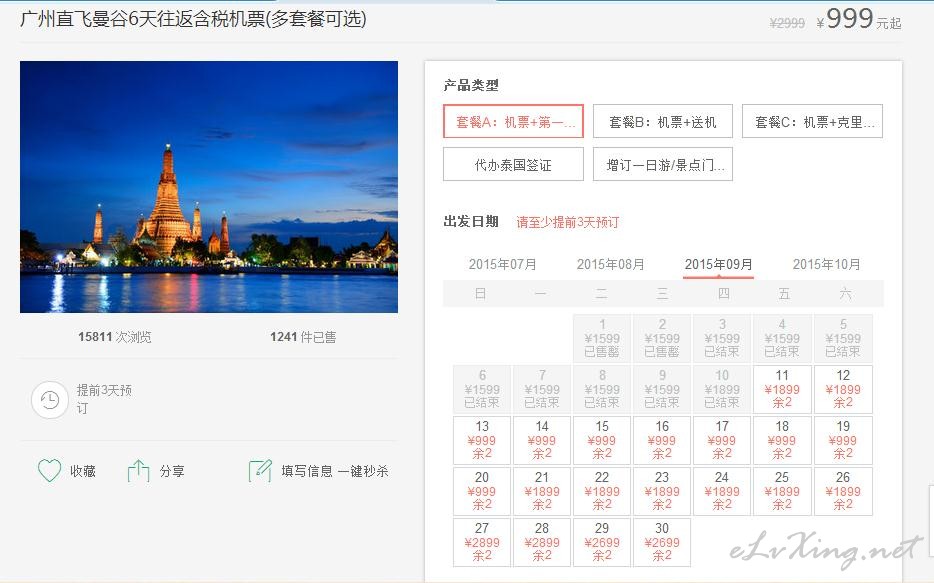Click ended date September 5
Screen dimensions: 934x583
click(x=843, y=338)
